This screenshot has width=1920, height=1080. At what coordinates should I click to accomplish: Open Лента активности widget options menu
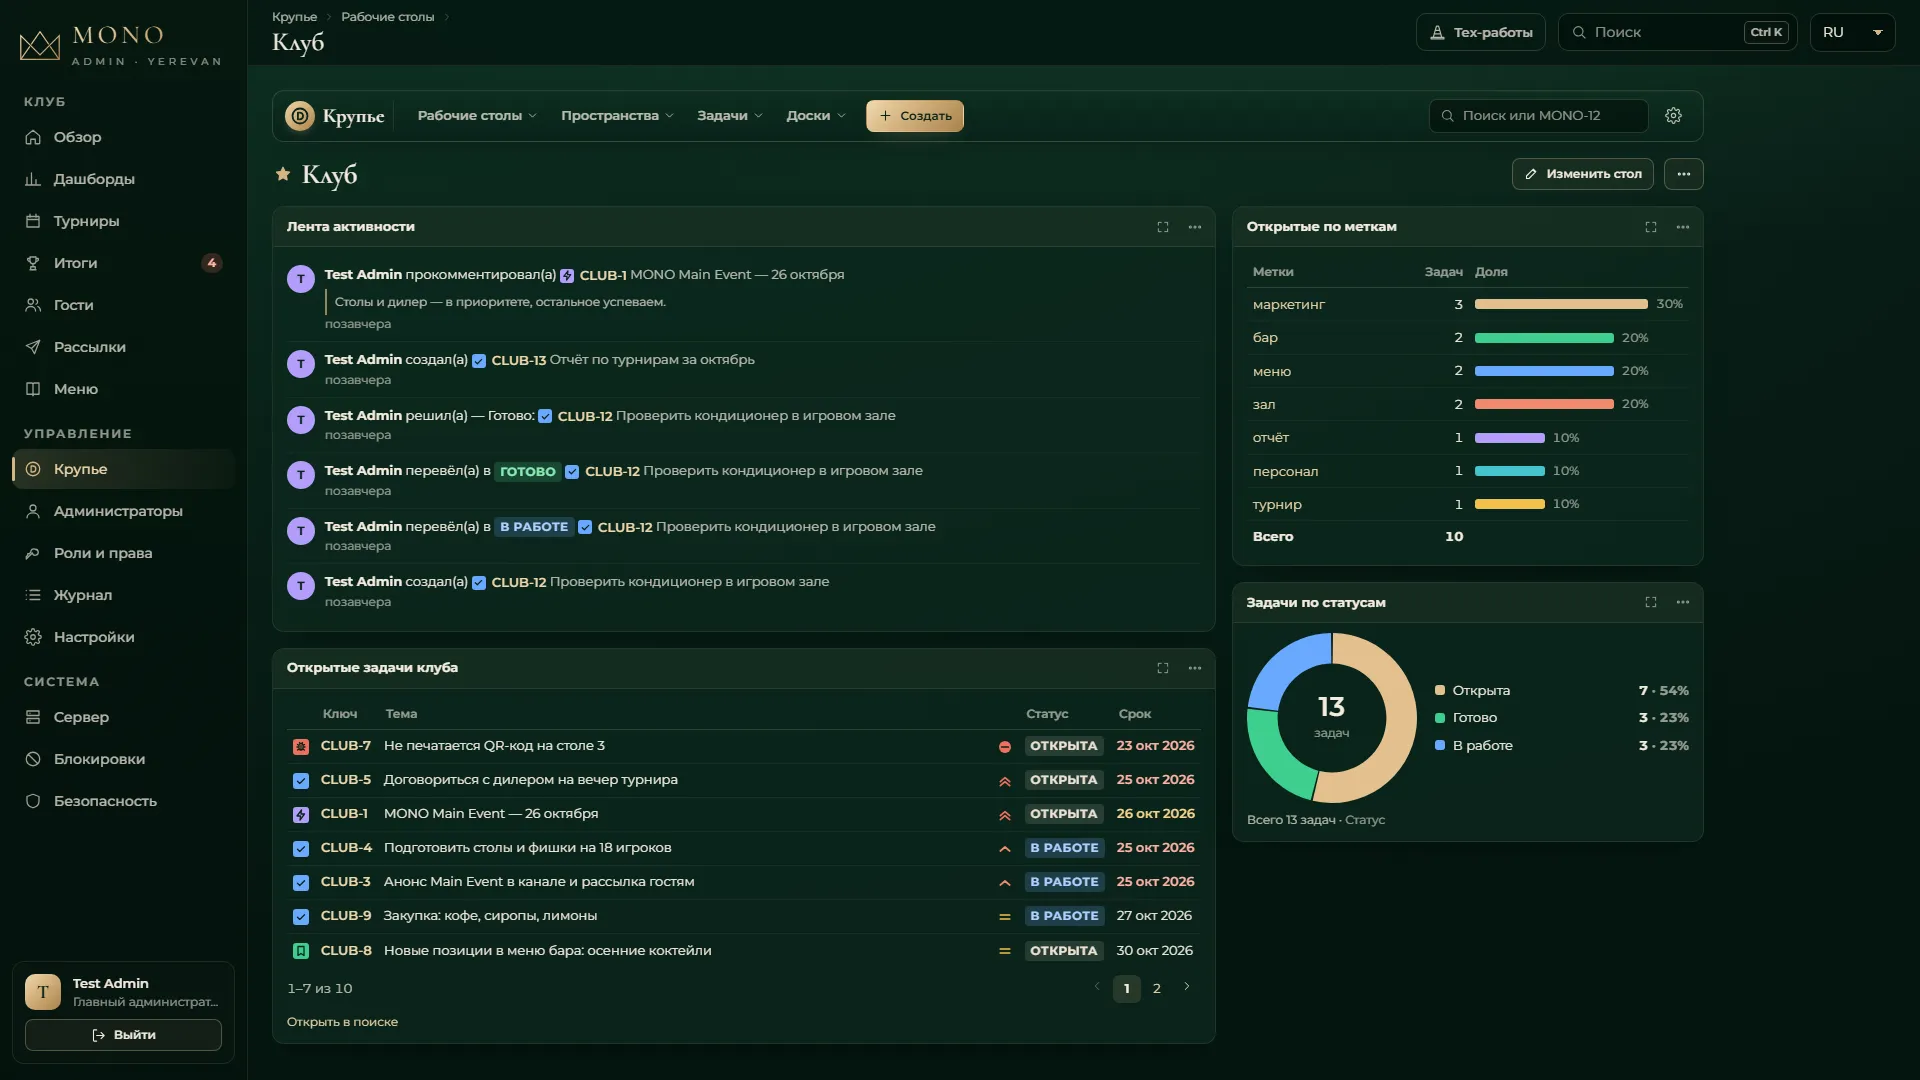click(1195, 227)
